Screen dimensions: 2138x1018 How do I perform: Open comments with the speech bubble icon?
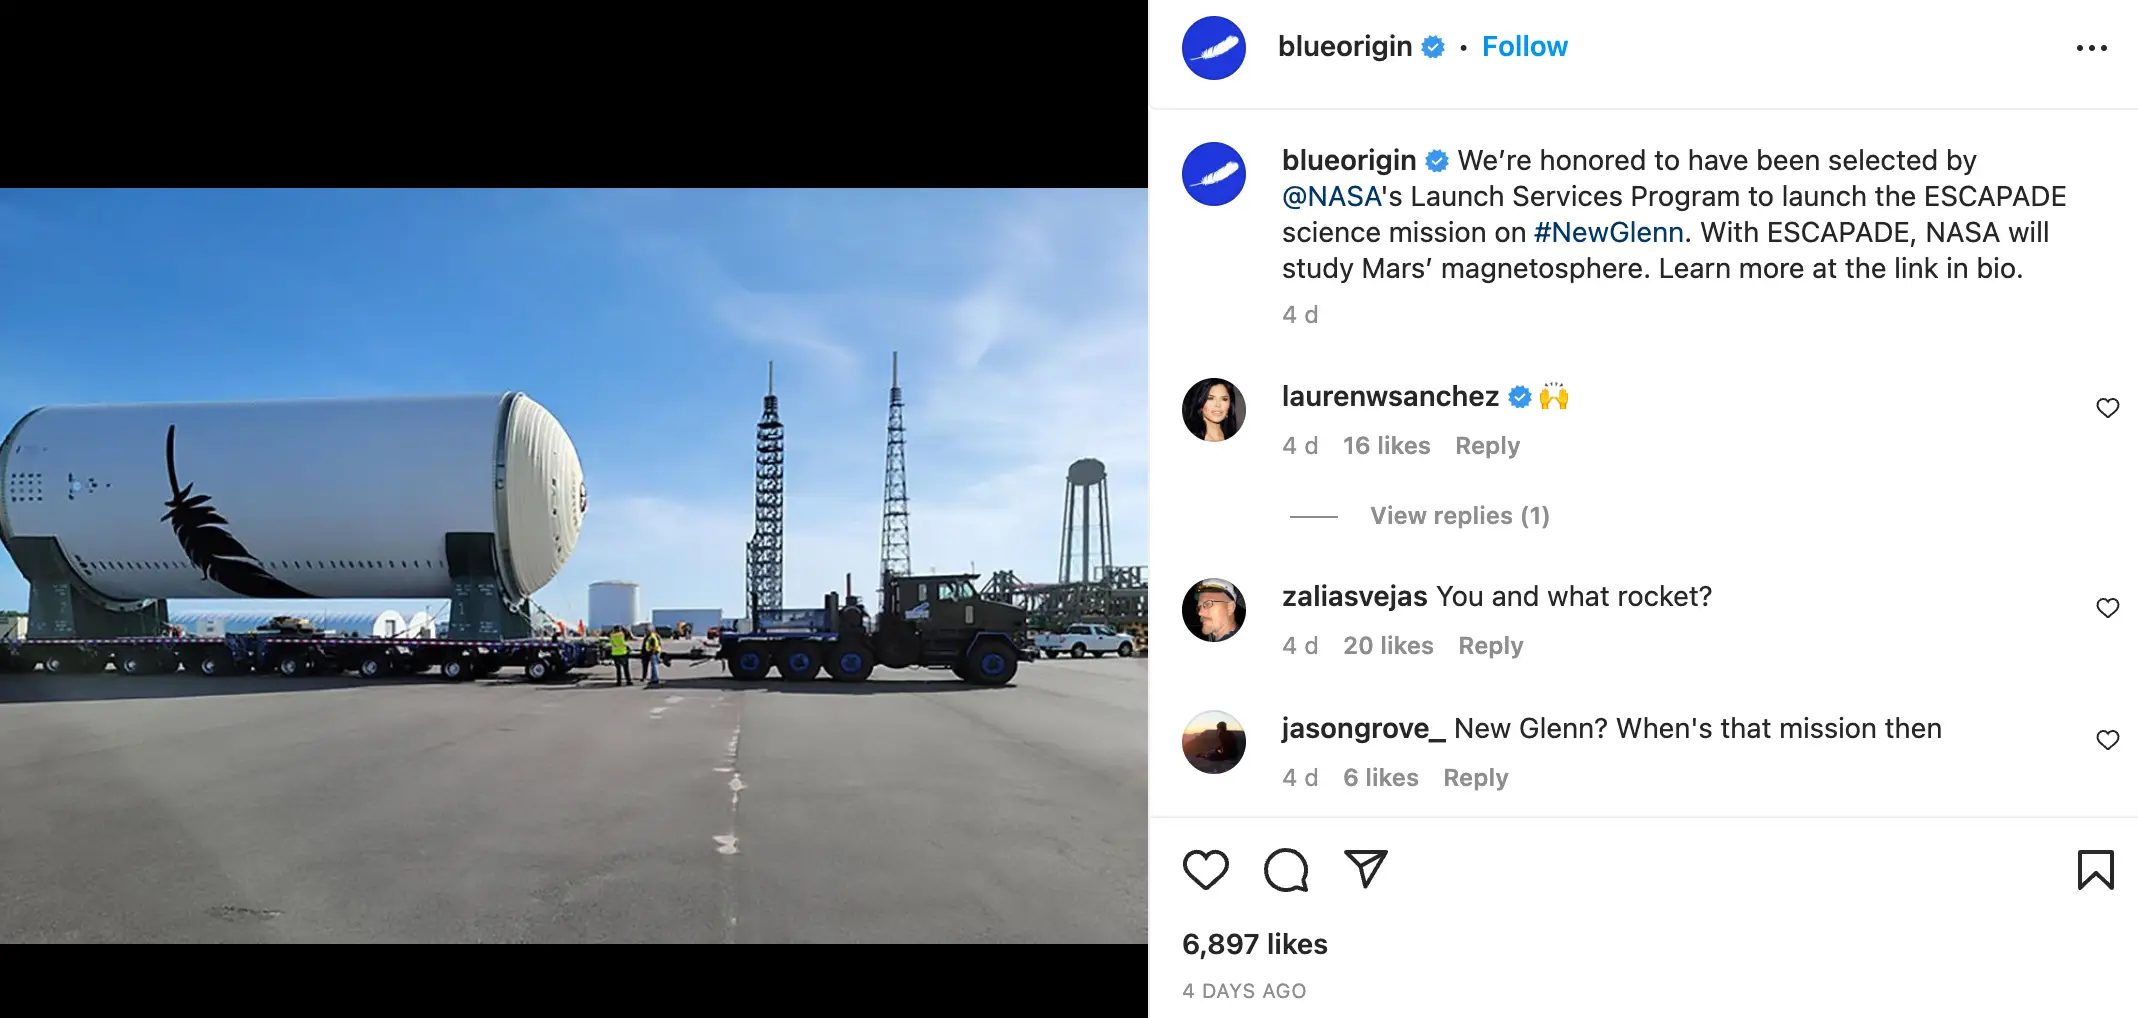(x=1286, y=870)
